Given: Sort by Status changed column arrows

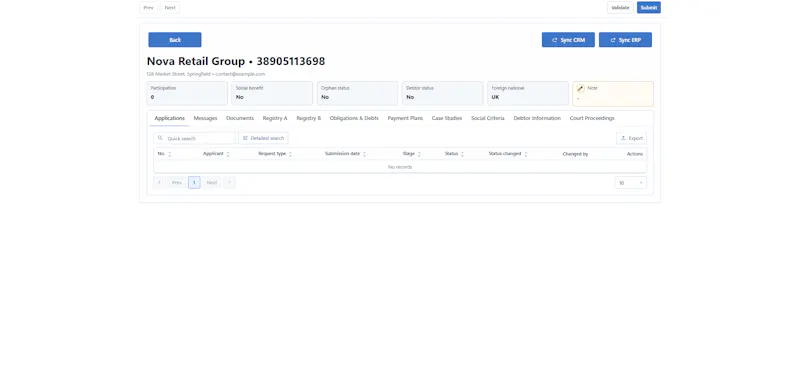Looking at the screenshot, I should click(526, 154).
